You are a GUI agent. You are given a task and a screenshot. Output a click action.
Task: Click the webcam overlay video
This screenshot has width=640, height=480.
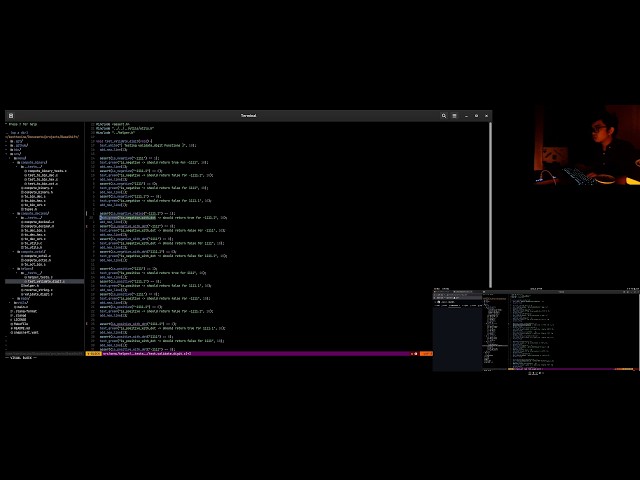[587, 145]
